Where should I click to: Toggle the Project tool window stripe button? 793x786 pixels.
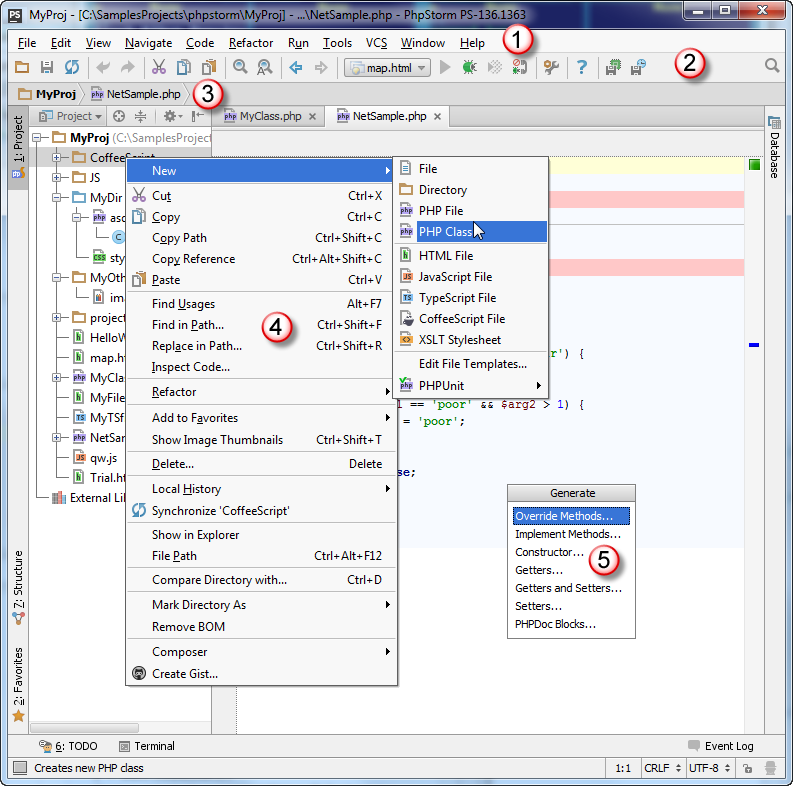[x=18, y=146]
